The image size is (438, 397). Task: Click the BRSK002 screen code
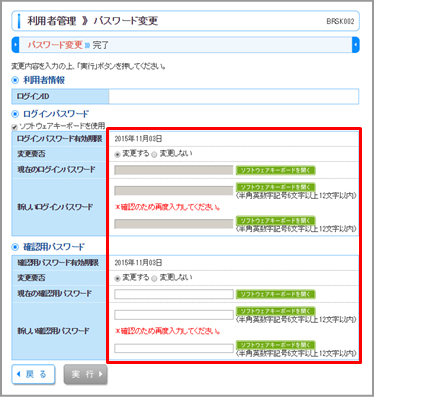click(x=340, y=21)
